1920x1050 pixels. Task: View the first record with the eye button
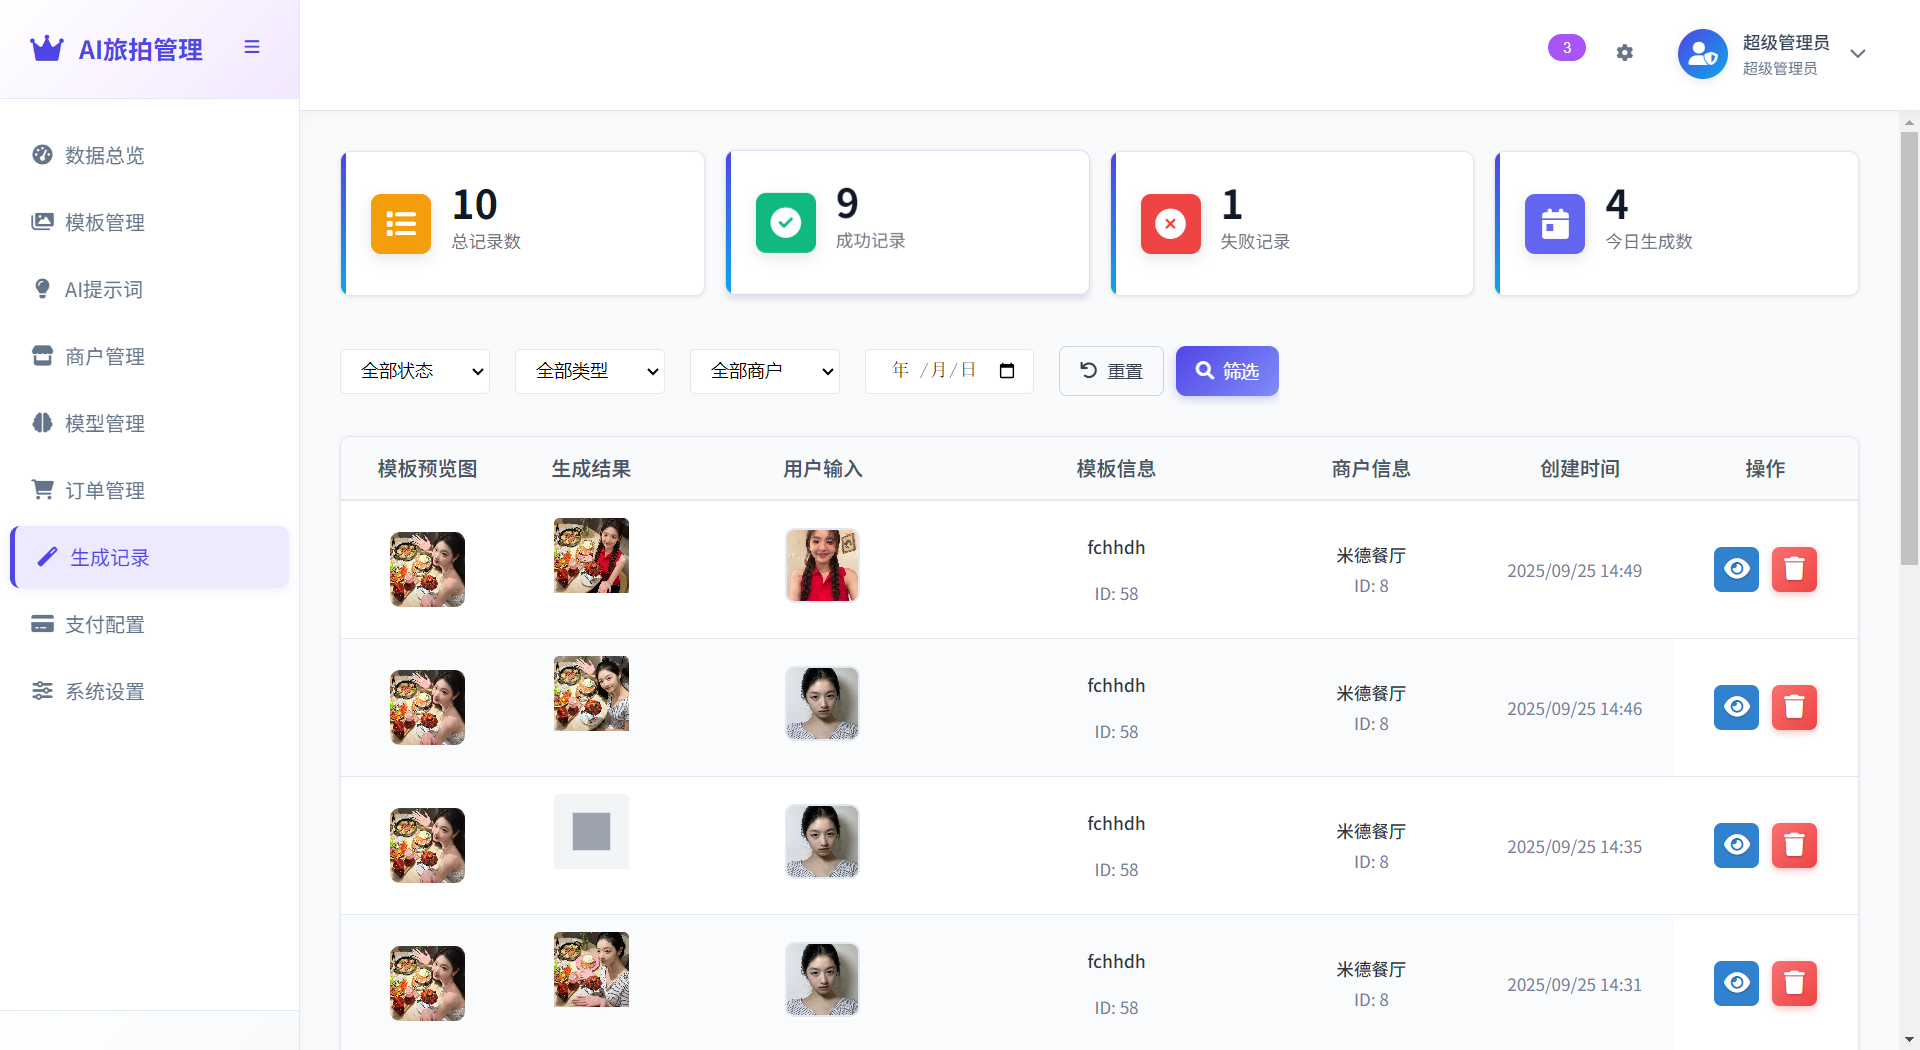1736,569
